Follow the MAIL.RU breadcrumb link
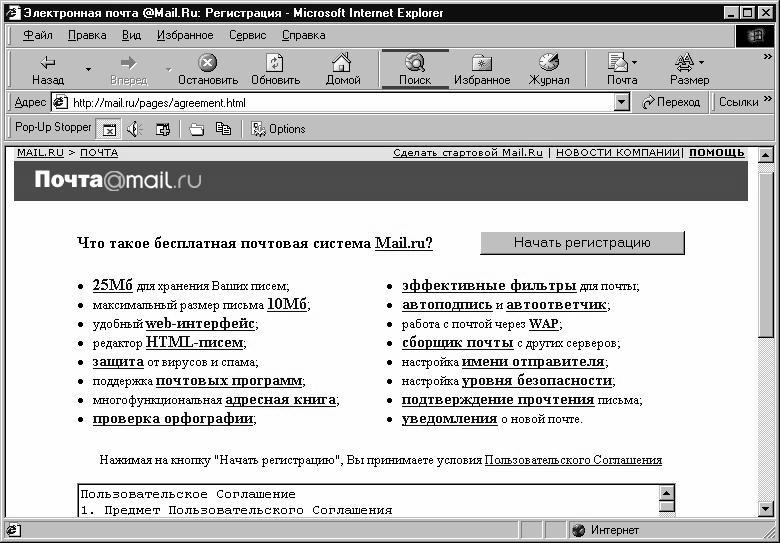Screen dimensions: 780x543 coord(40,153)
